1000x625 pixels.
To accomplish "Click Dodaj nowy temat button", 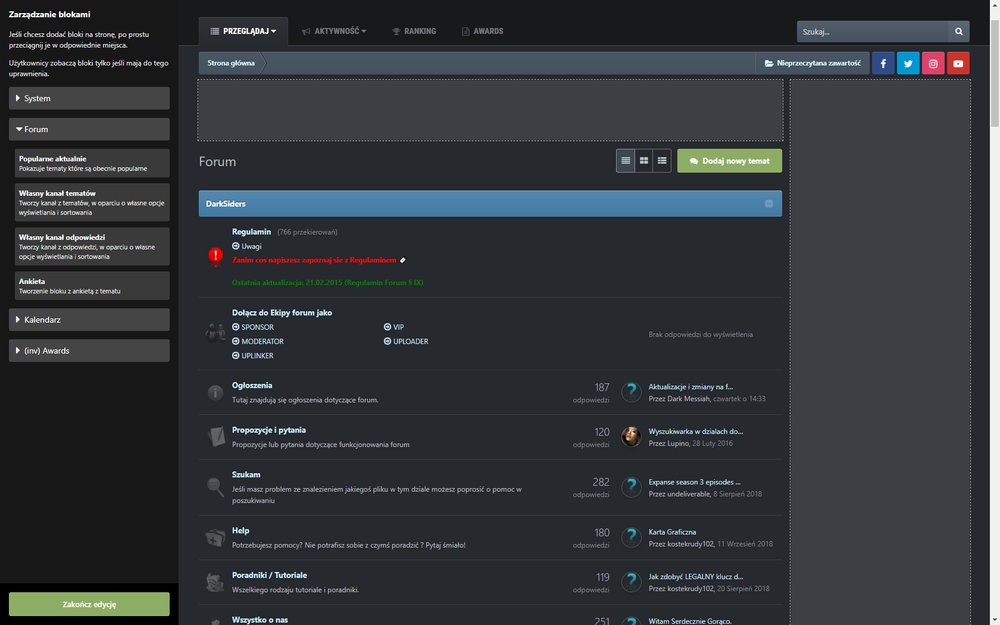I will point(729,160).
